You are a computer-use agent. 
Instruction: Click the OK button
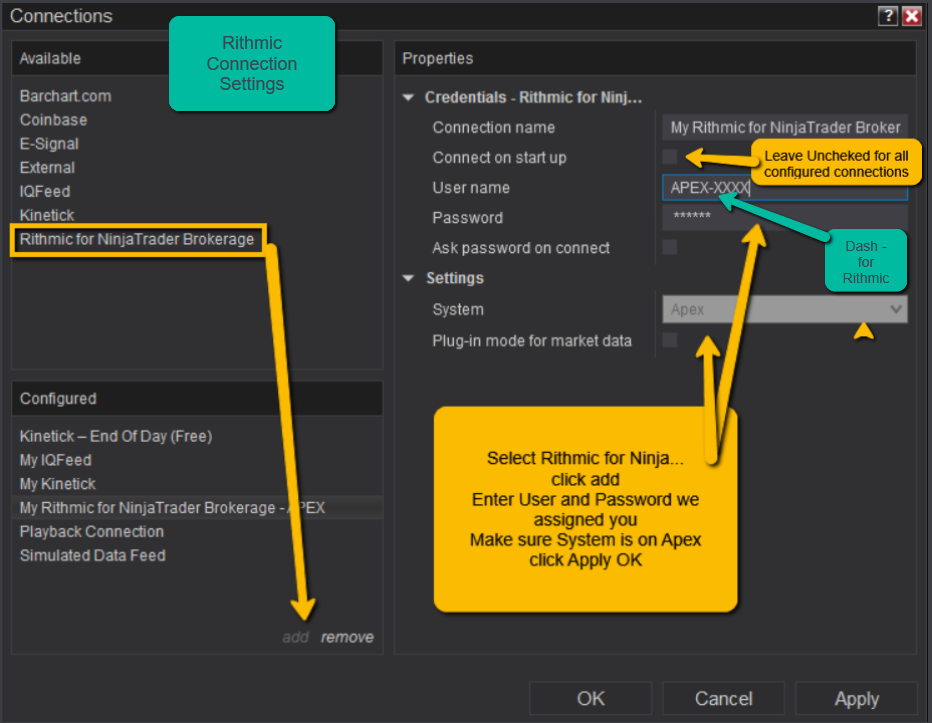pos(590,699)
